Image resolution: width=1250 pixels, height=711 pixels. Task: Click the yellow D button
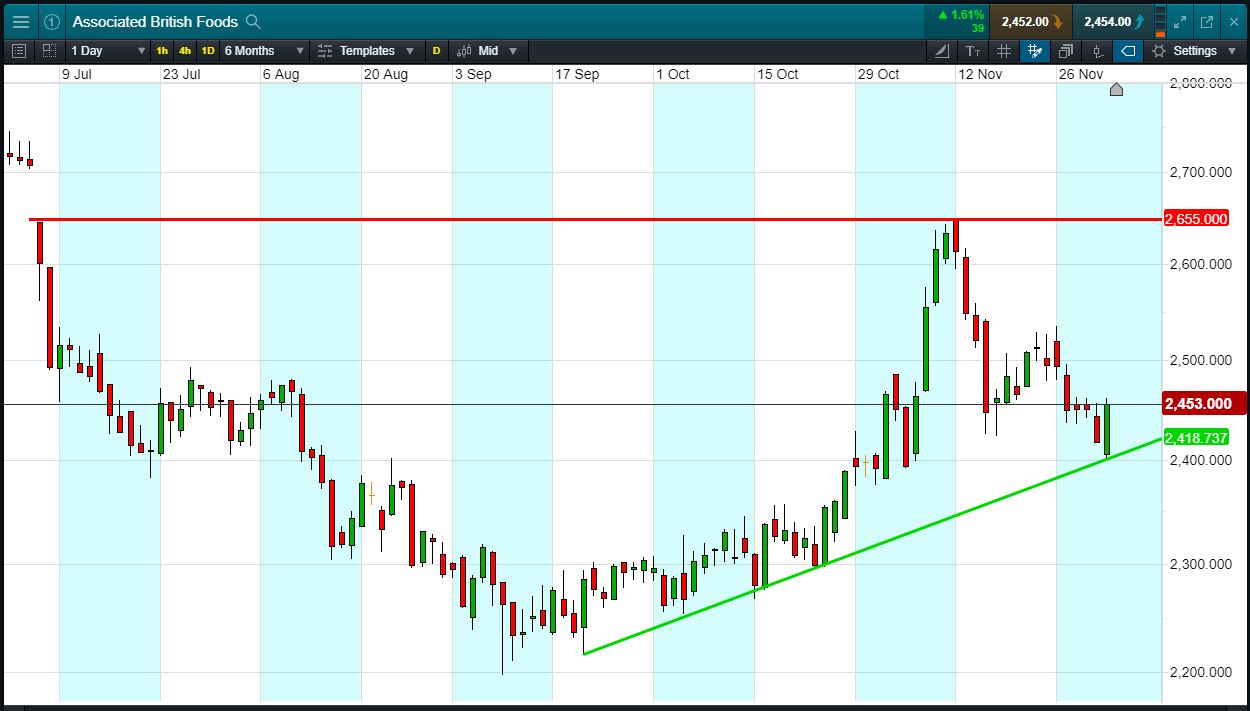click(x=436, y=50)
